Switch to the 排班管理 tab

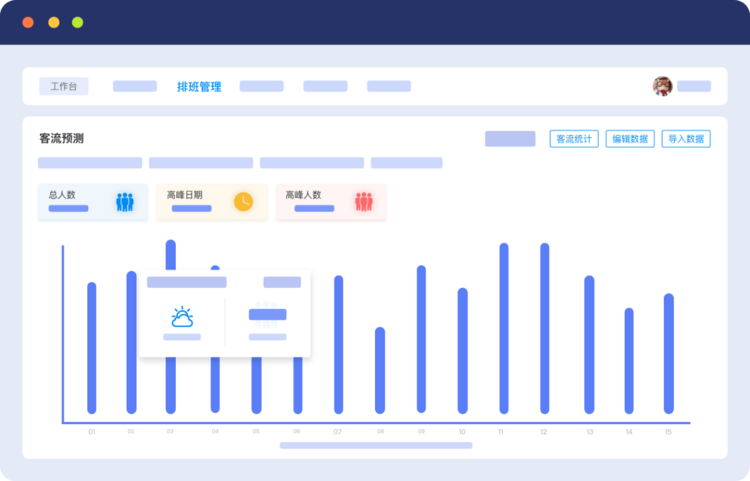point(199,87)
